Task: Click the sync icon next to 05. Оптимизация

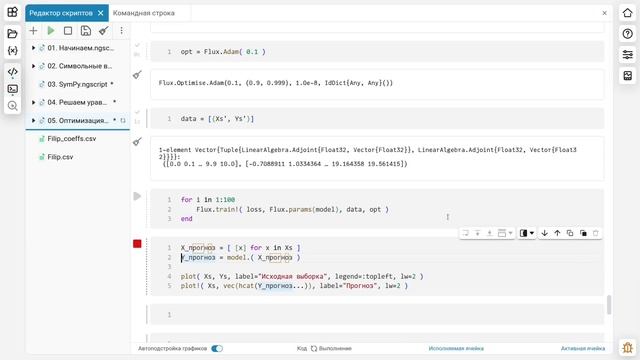Action: click(123, 120)
